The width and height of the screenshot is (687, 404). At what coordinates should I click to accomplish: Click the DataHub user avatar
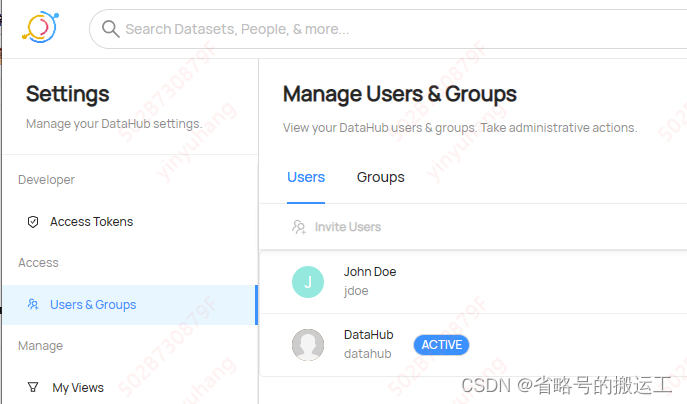tap(308, 345)
